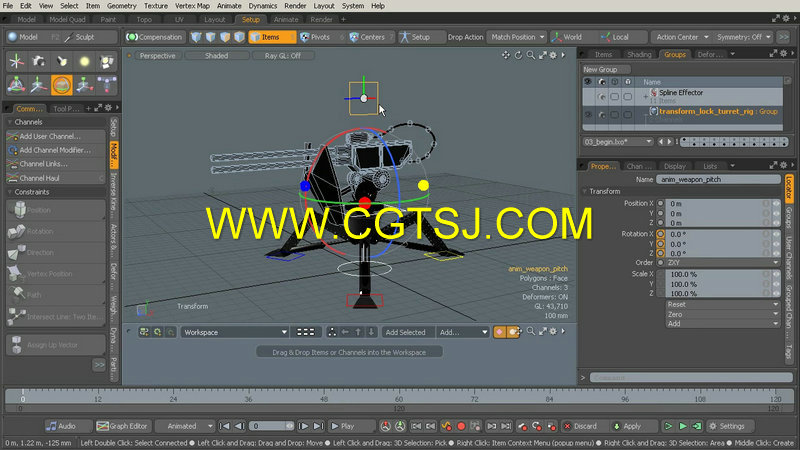Click frame 48 on the timeline
The image size is (800, 450).
pyautogui.click(x=324, y=398)
